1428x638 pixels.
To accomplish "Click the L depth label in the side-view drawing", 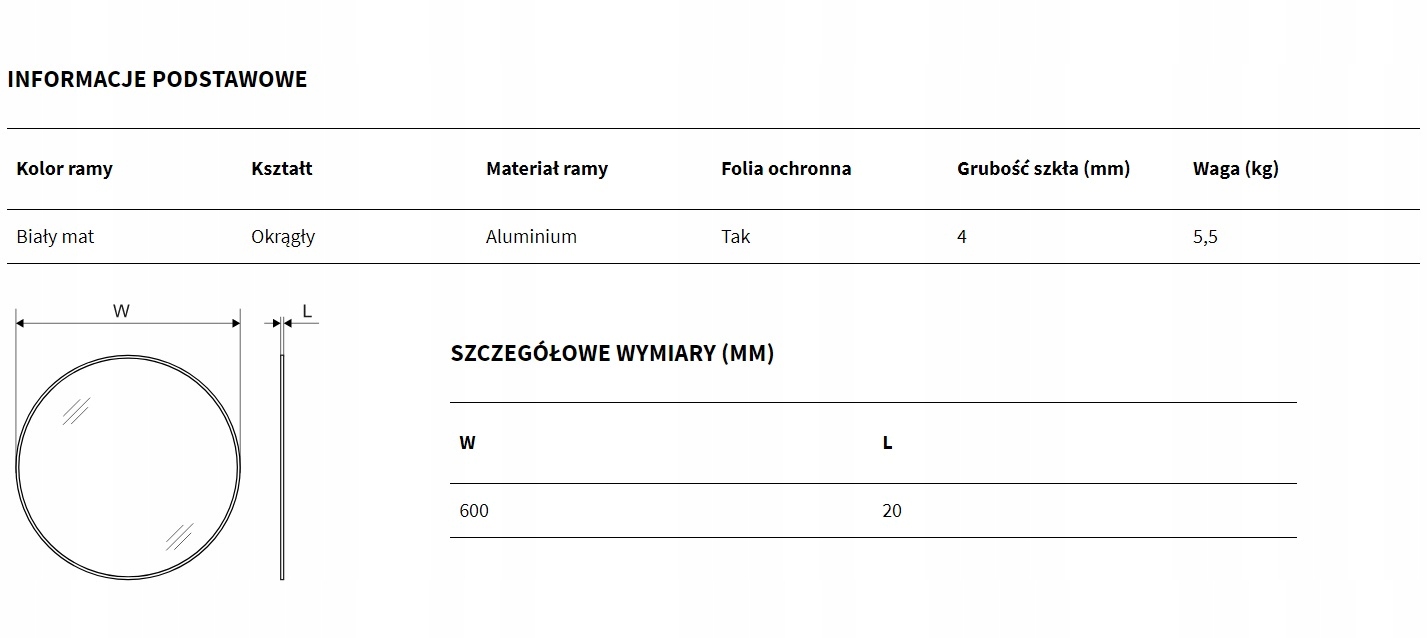I will 307,311.
